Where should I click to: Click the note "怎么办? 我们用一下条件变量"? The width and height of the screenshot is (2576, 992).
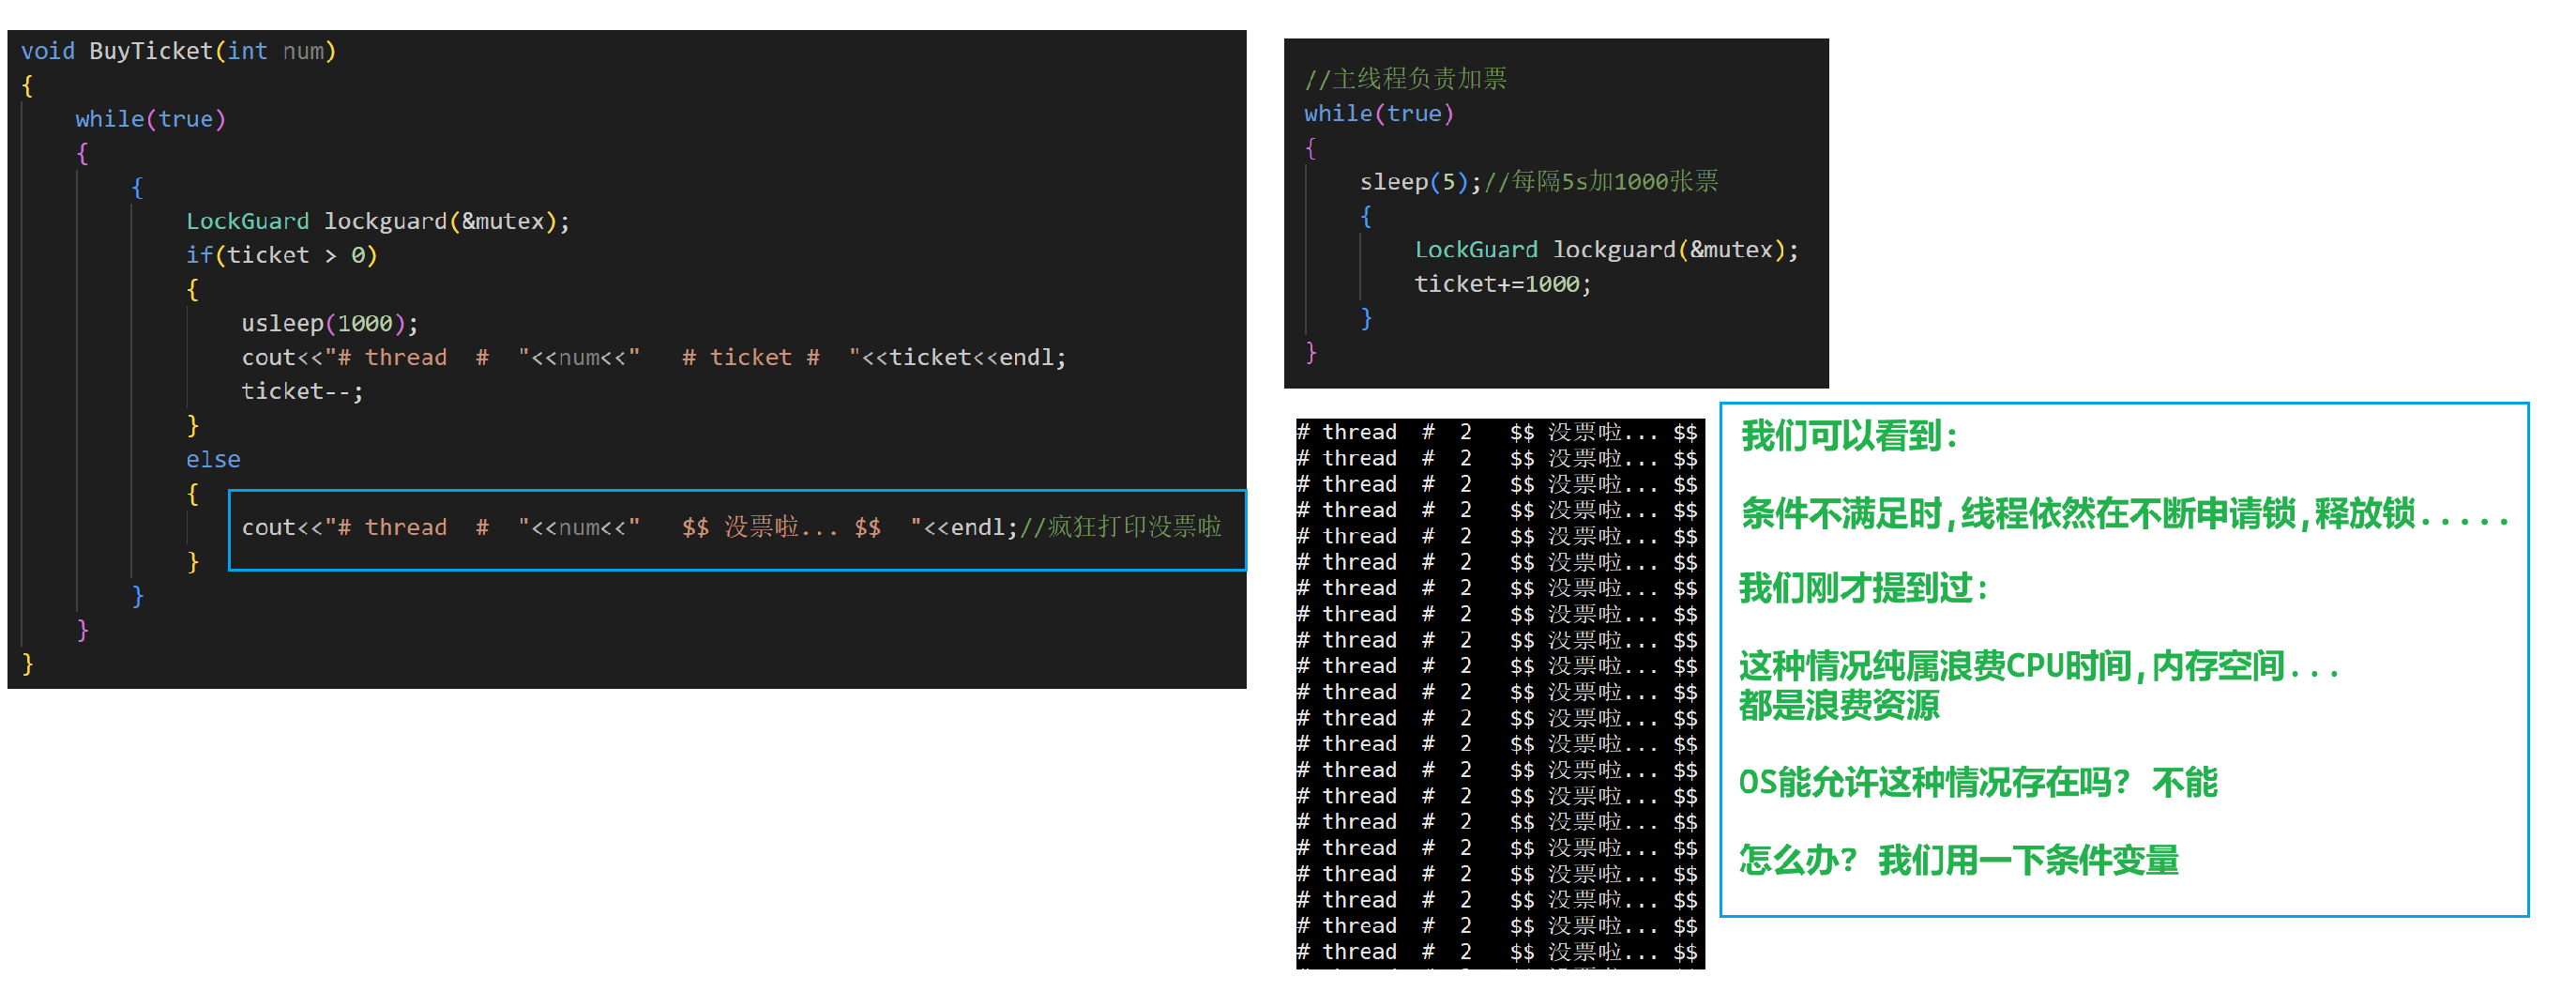[x=1958, y=860]
